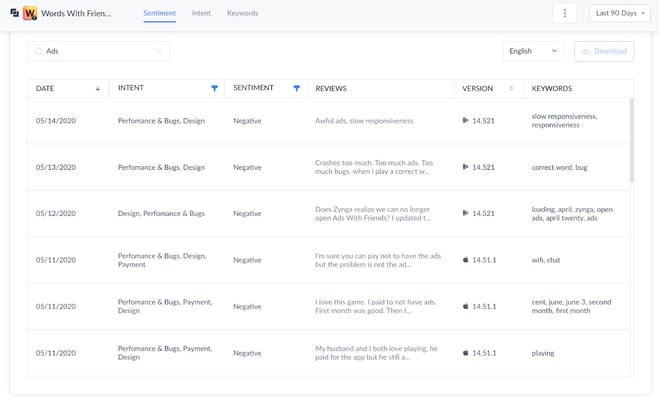Expand the English language dropdown
This screenshot has width=659, height=398.
pos(533,51)
